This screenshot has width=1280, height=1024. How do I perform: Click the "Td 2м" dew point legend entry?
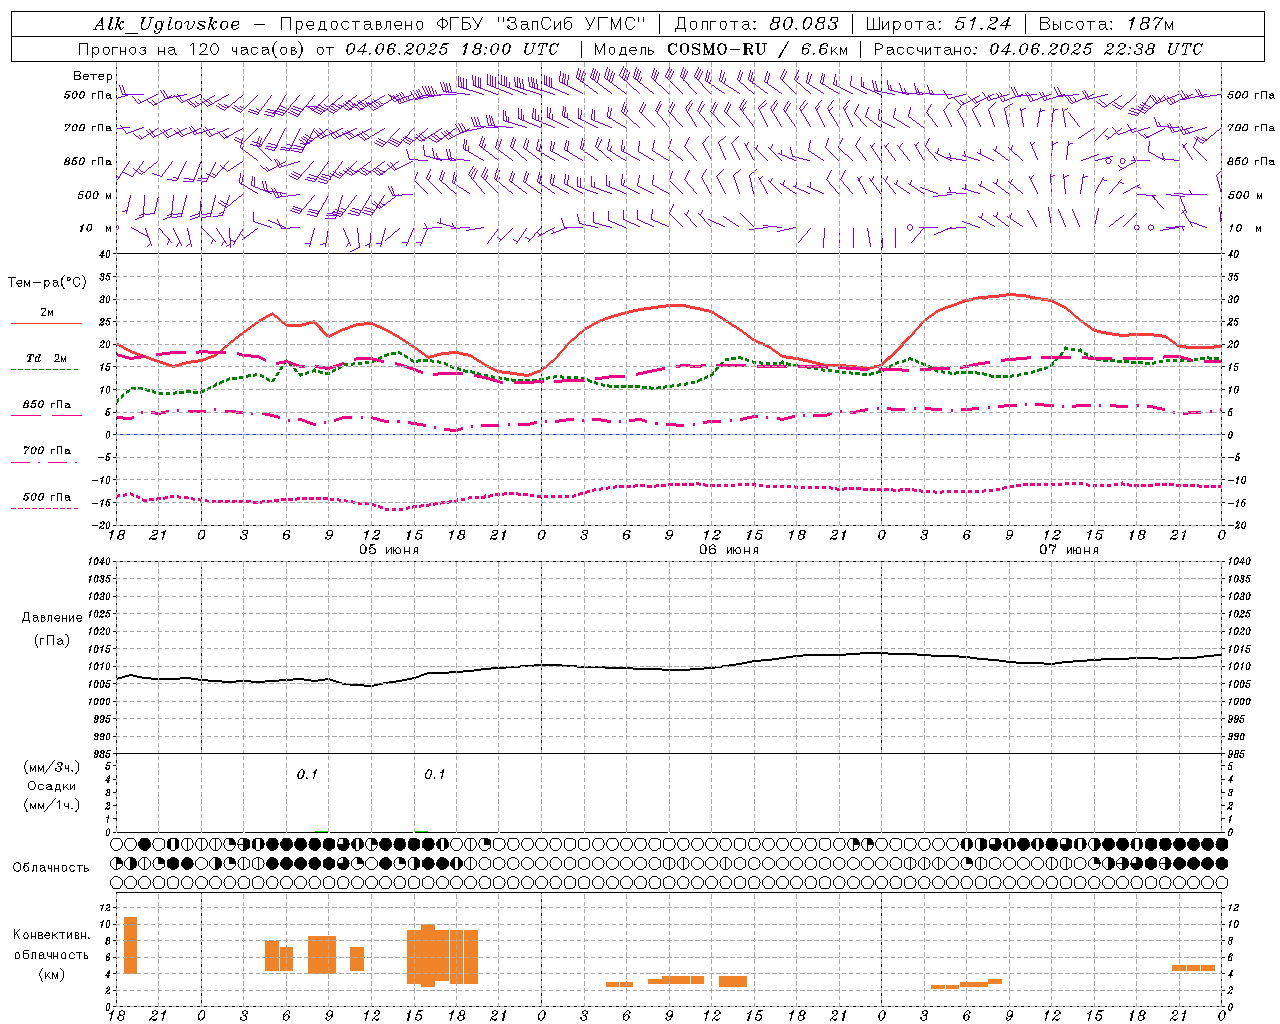(x=47, y=358)
